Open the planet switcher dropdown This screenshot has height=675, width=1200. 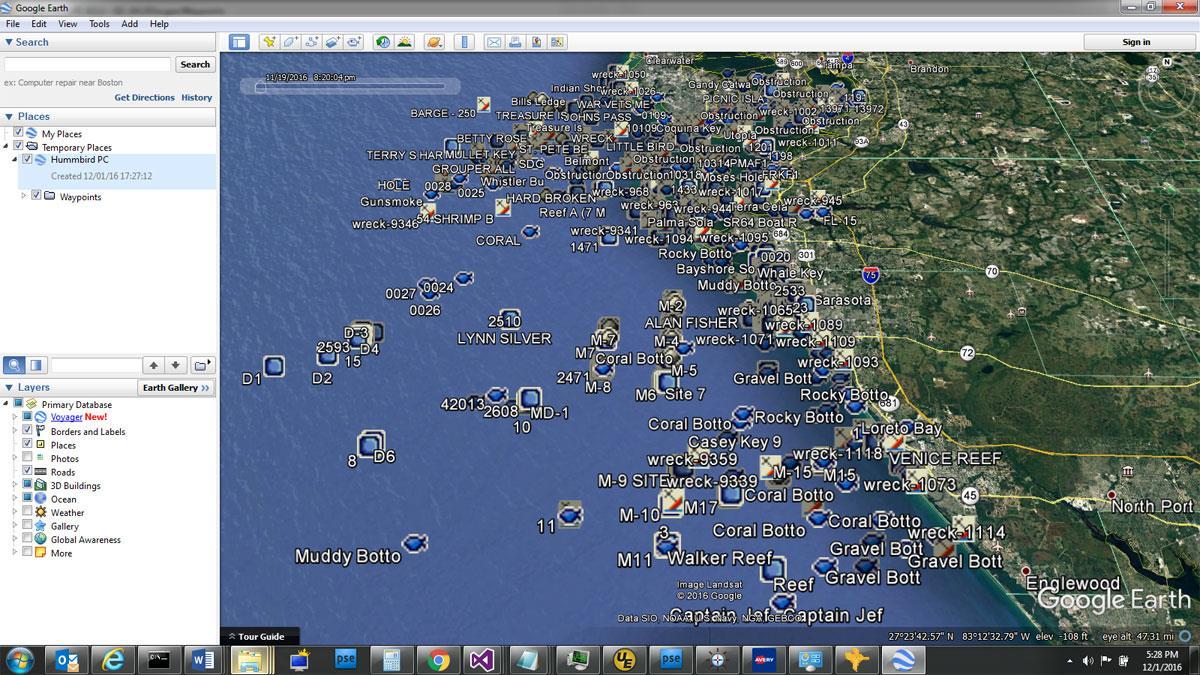pyautogui.click(x=434, y=42)
